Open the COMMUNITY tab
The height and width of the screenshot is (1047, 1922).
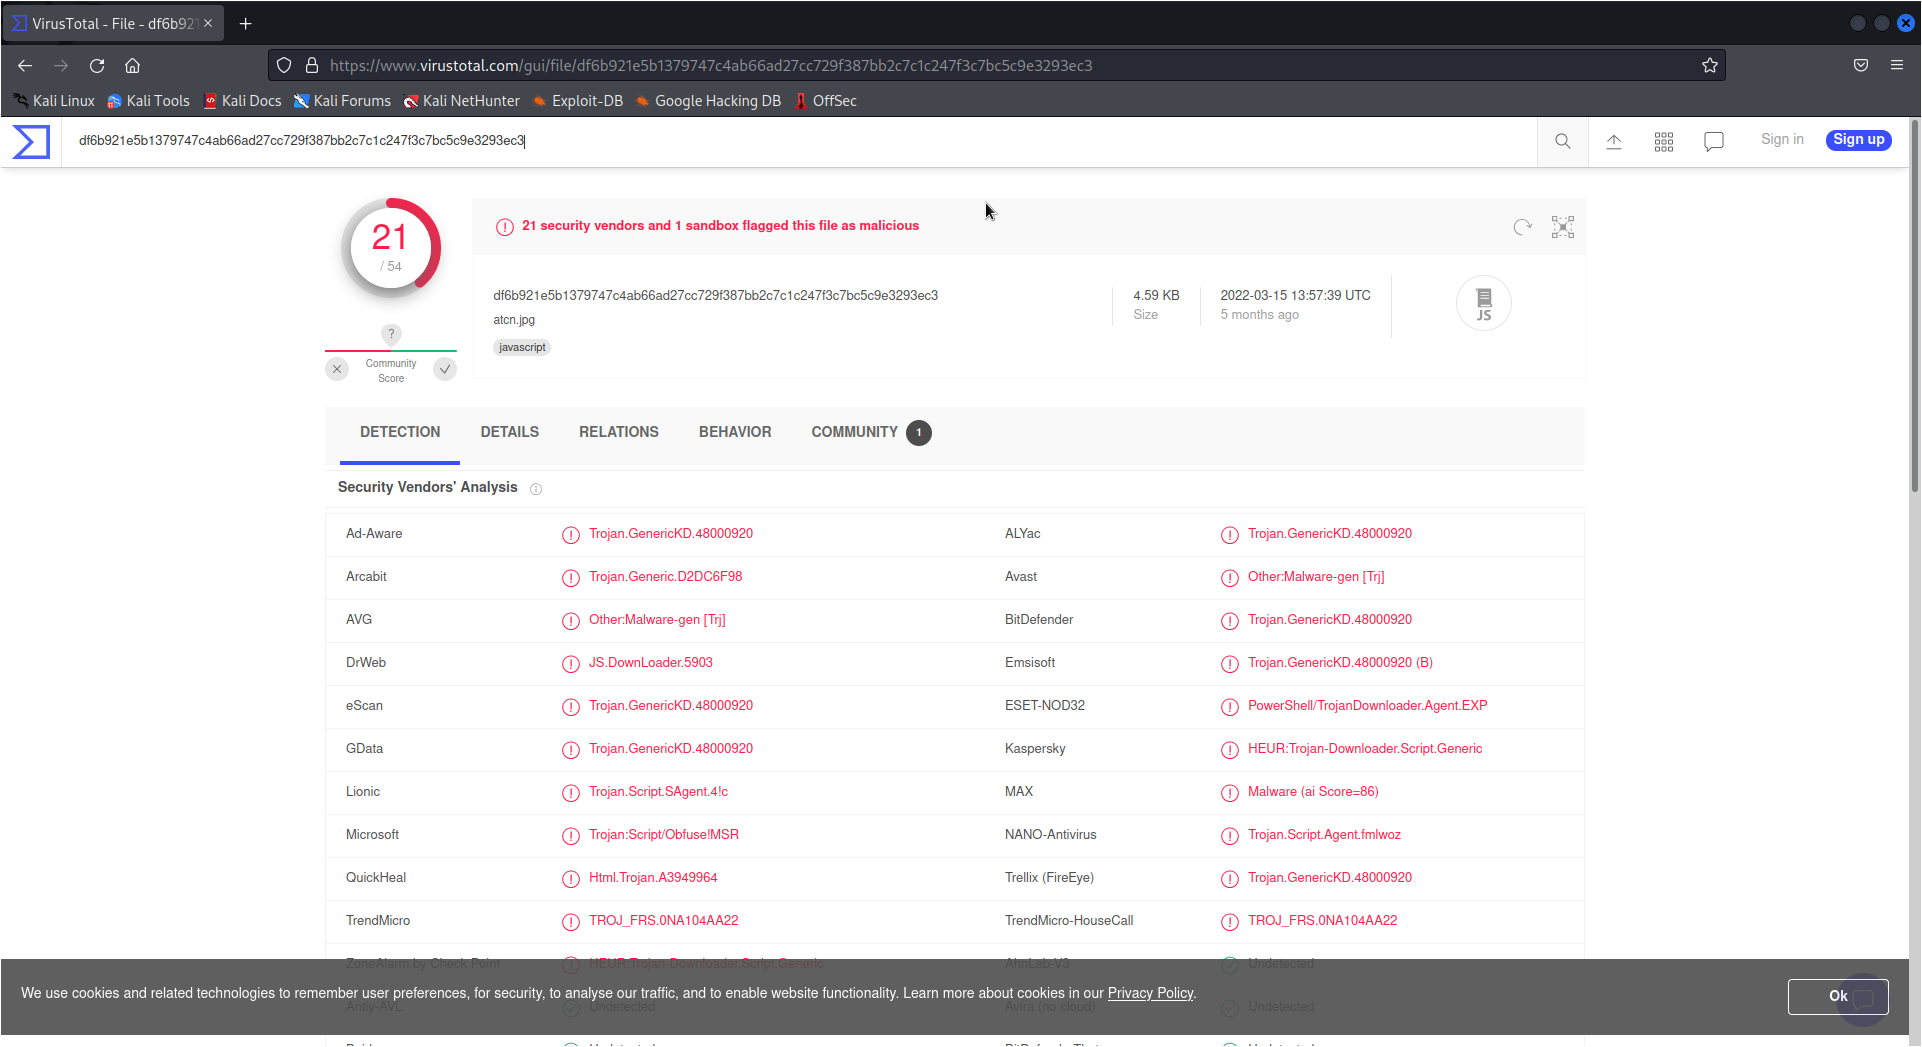pos(871,432)
